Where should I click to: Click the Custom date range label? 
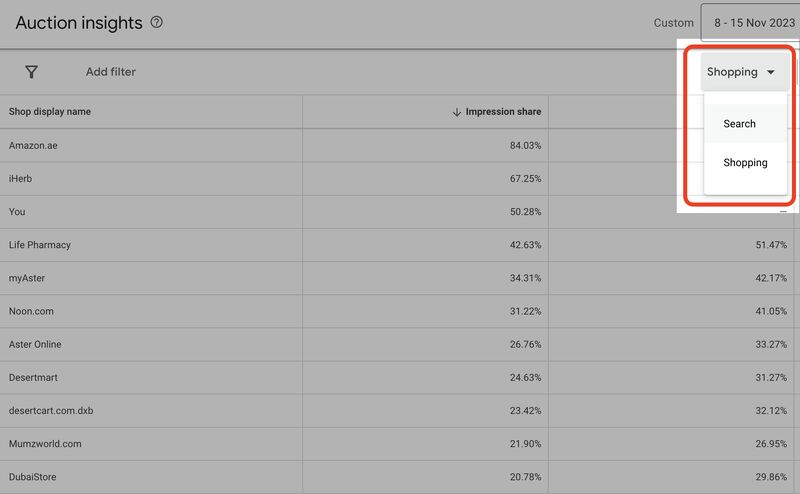pos(673,23)
